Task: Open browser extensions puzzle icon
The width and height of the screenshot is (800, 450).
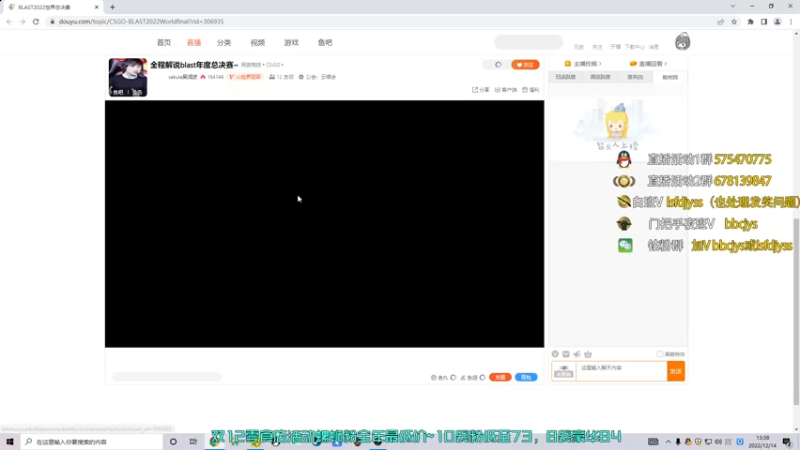Action: tap(751, 21)
